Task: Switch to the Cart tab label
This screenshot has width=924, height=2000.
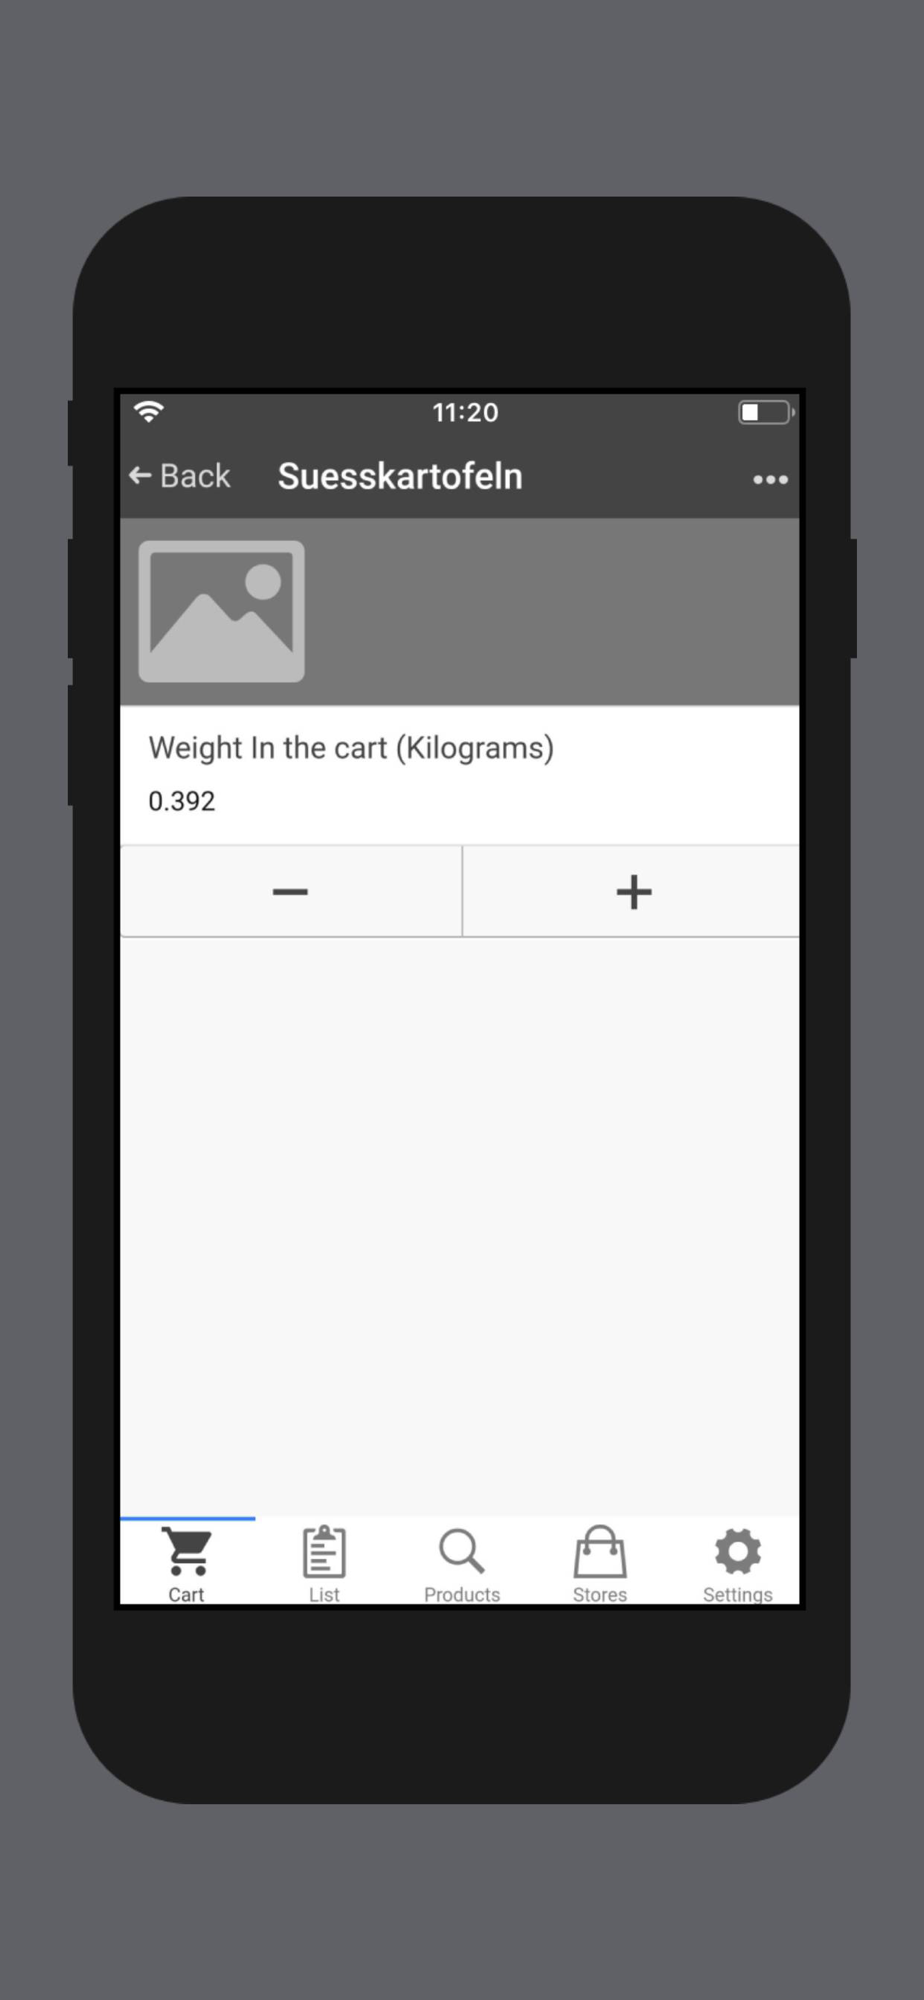Action: (x=186, y=1594)
